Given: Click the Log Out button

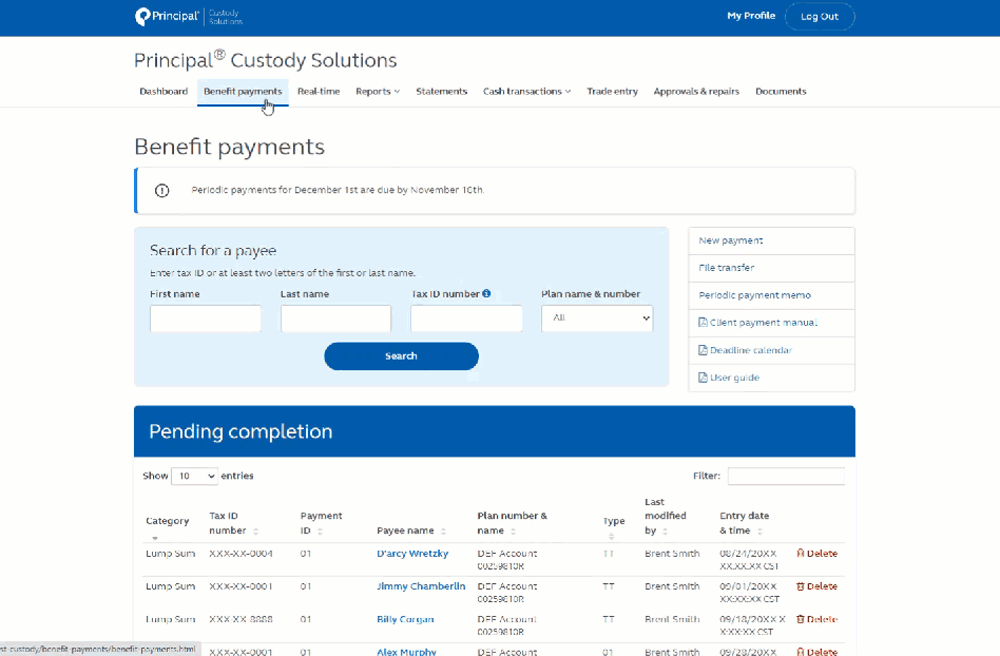Looking at the screenshot, I should (819, 16).
